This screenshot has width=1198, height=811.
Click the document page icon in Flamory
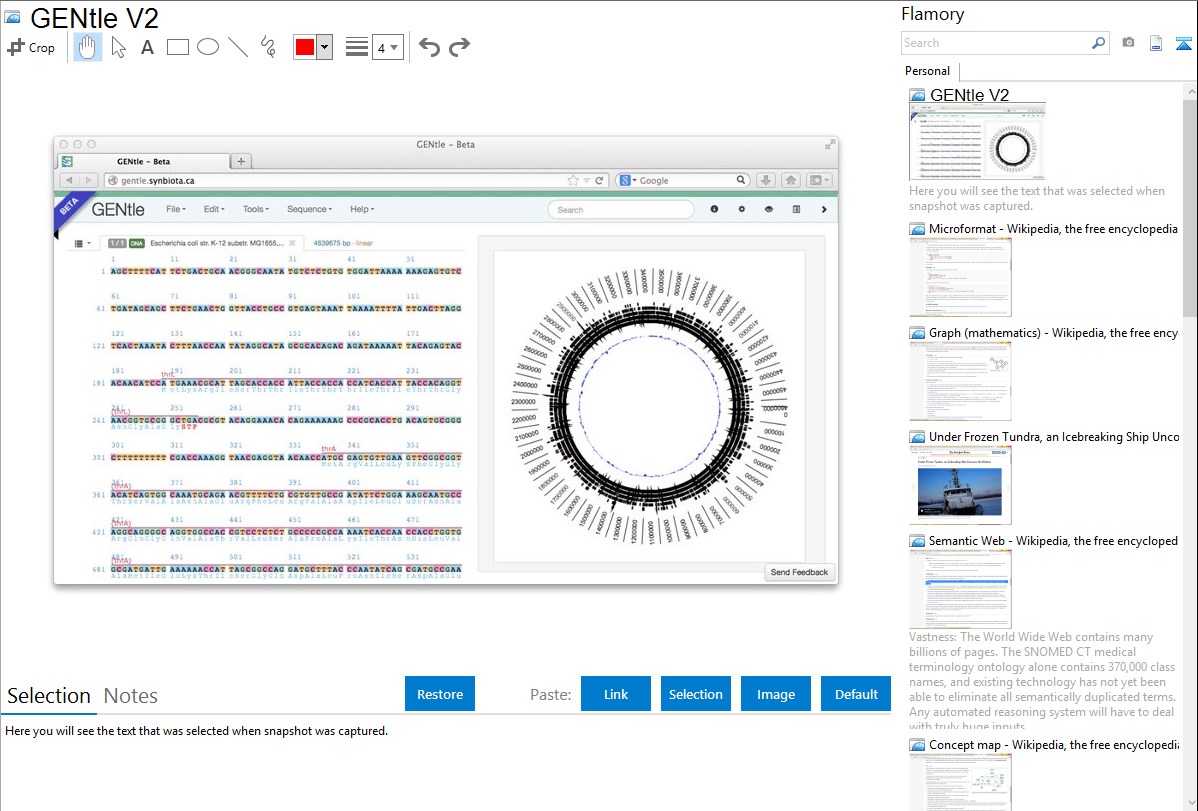click(1156, 43)
